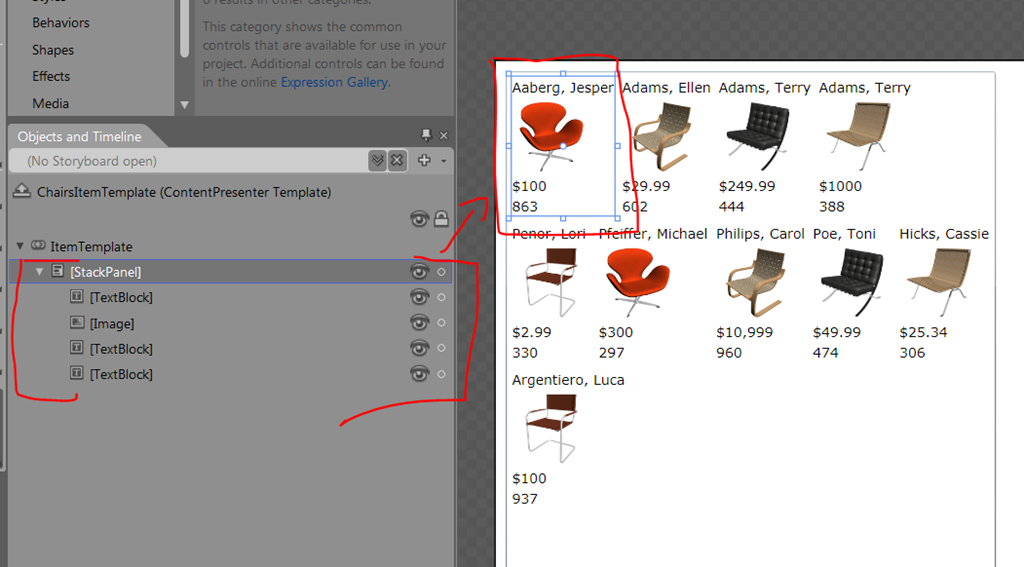The width and height of the screenshot is (1024, 567).
Task: Select the ItemTemplate row label
Action: (x=91, y=247)
